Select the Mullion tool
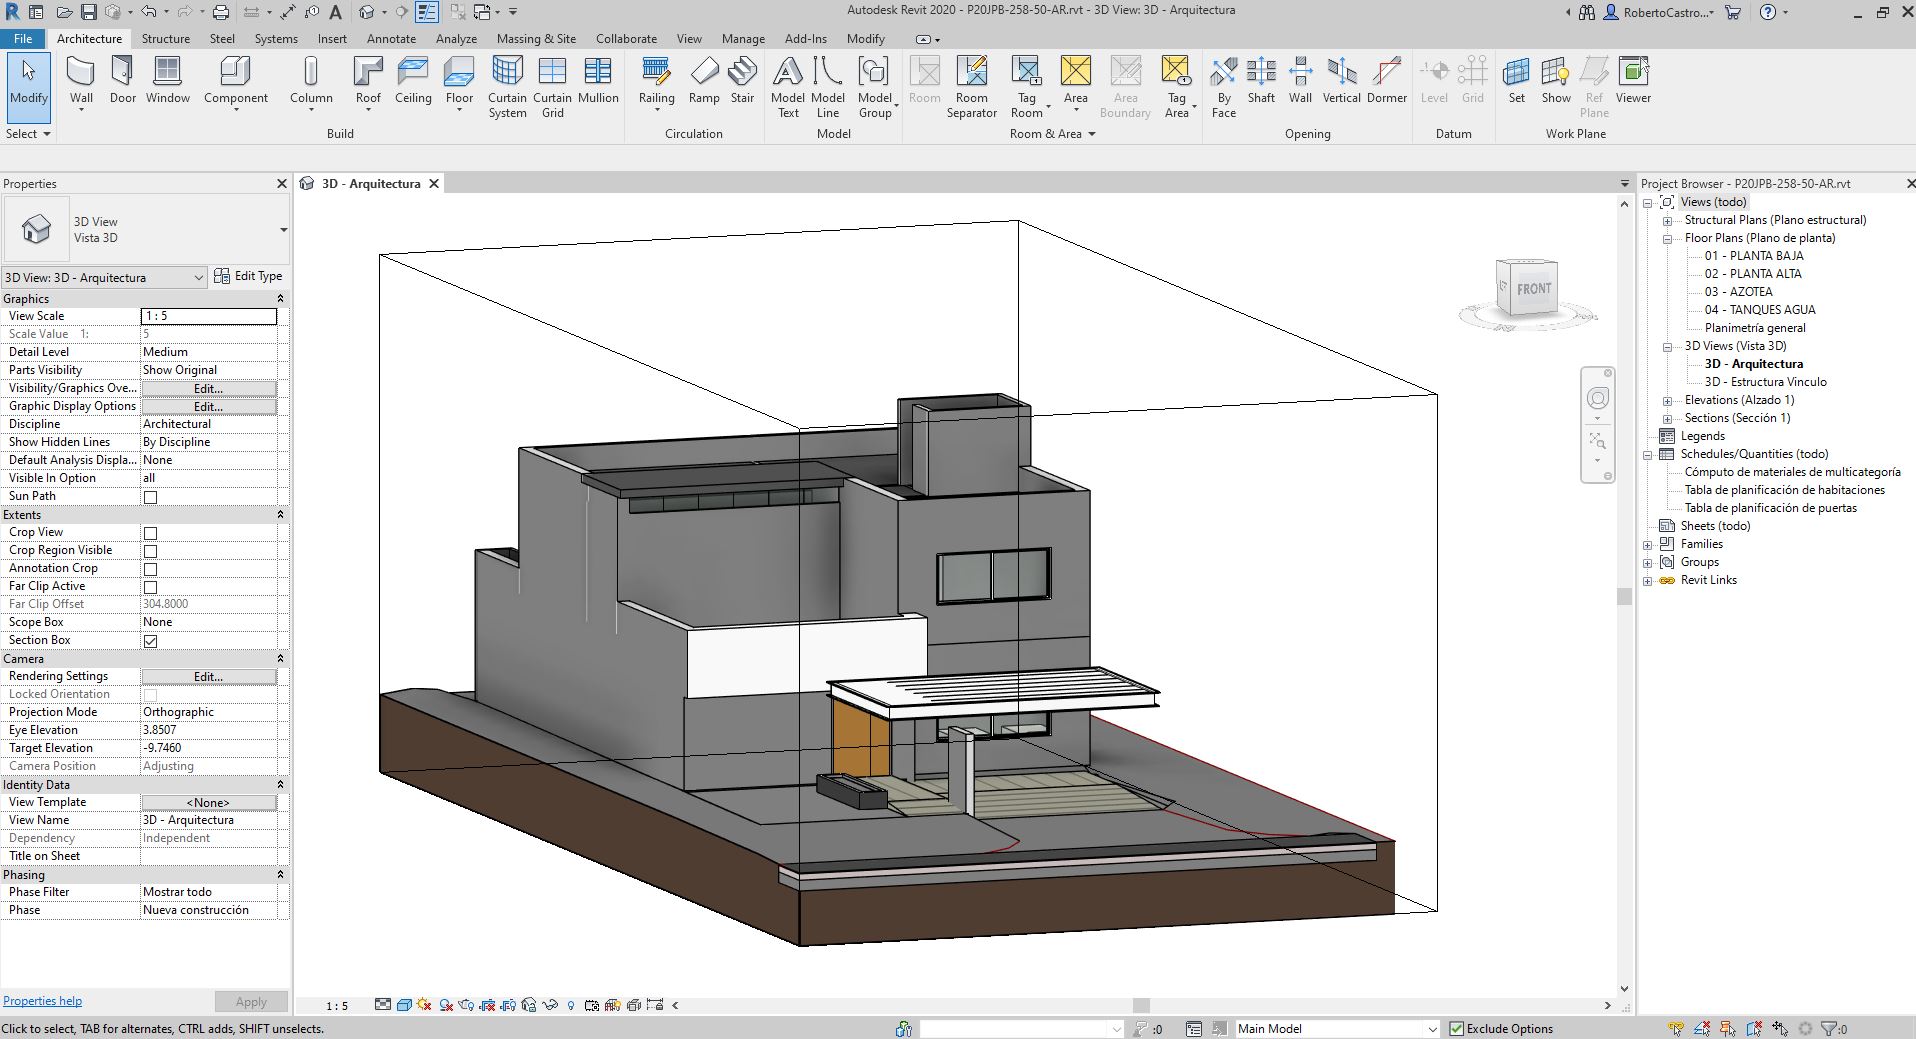The height and width of the screenshot is (1039, 1916). tap(598, 80)
